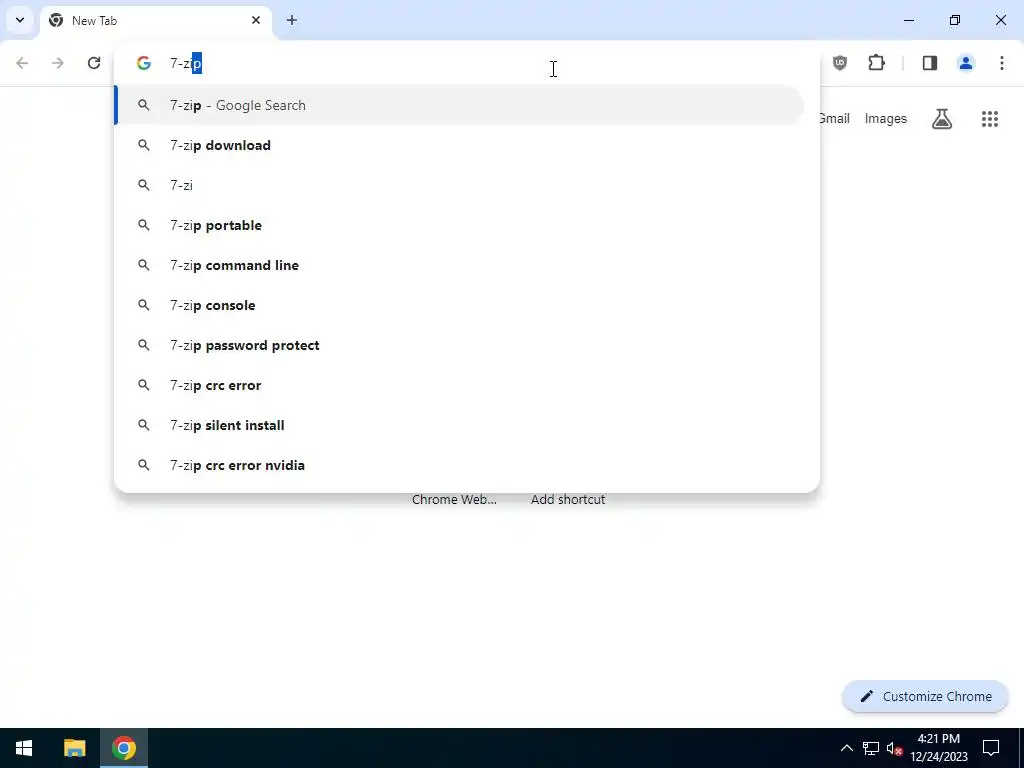
Task: Open the notification center icon
Action: click(991, 748)
